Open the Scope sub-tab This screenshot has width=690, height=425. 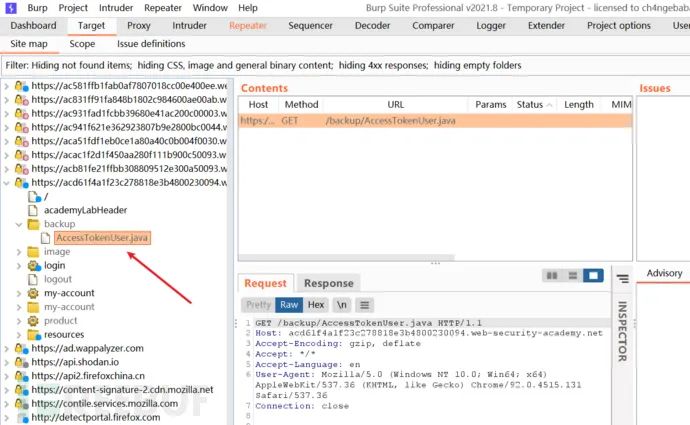(x=82, y=44)
